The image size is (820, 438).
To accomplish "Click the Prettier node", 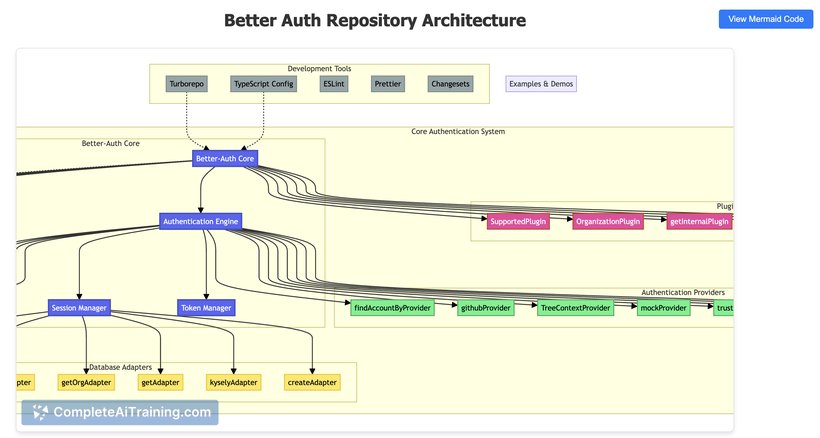I will click(x=388, y=85).
